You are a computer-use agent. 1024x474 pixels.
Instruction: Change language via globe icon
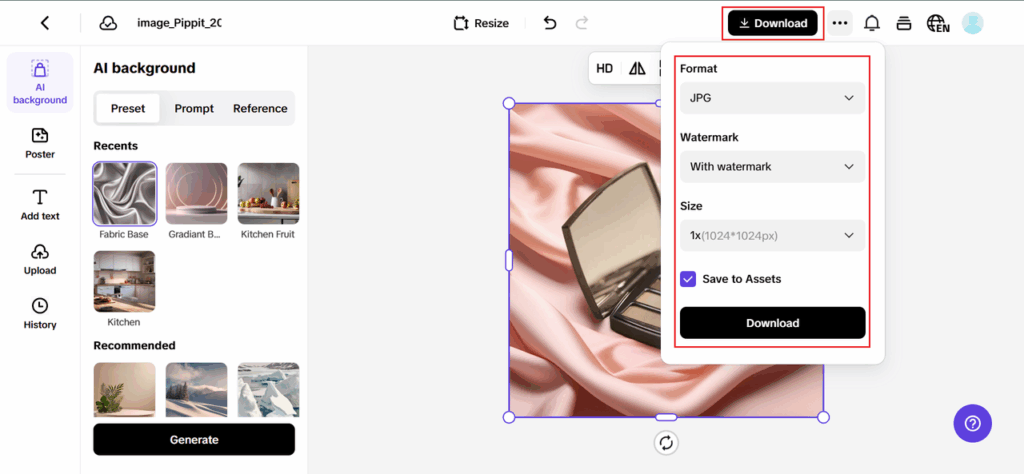click(x=937, y=23)
